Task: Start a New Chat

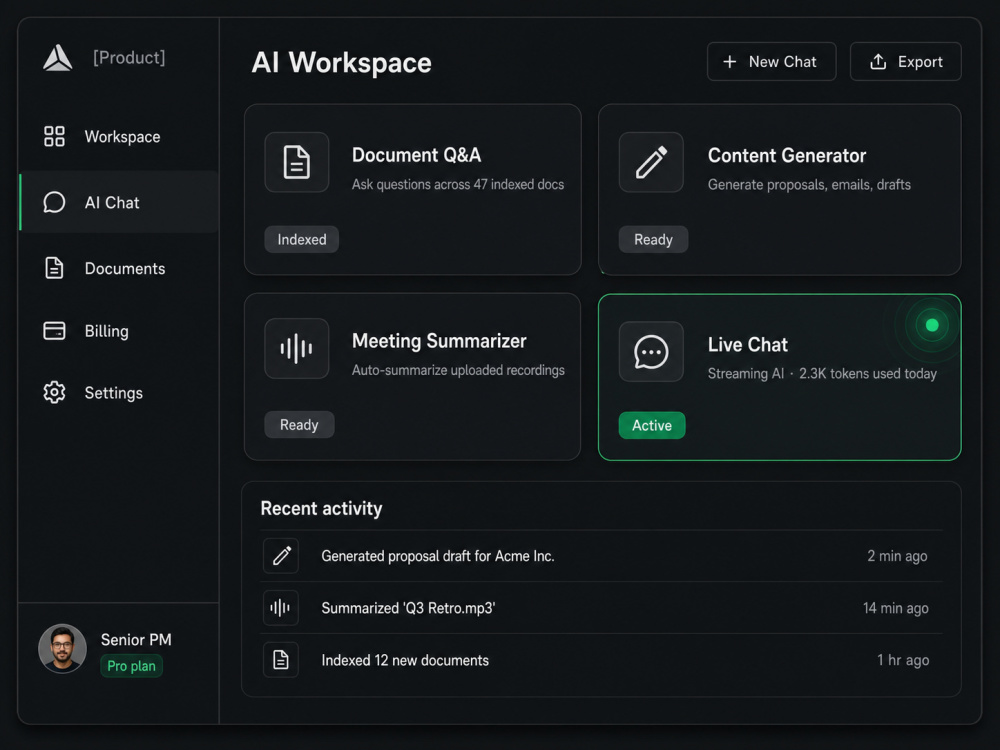Action: pos(771,61)
